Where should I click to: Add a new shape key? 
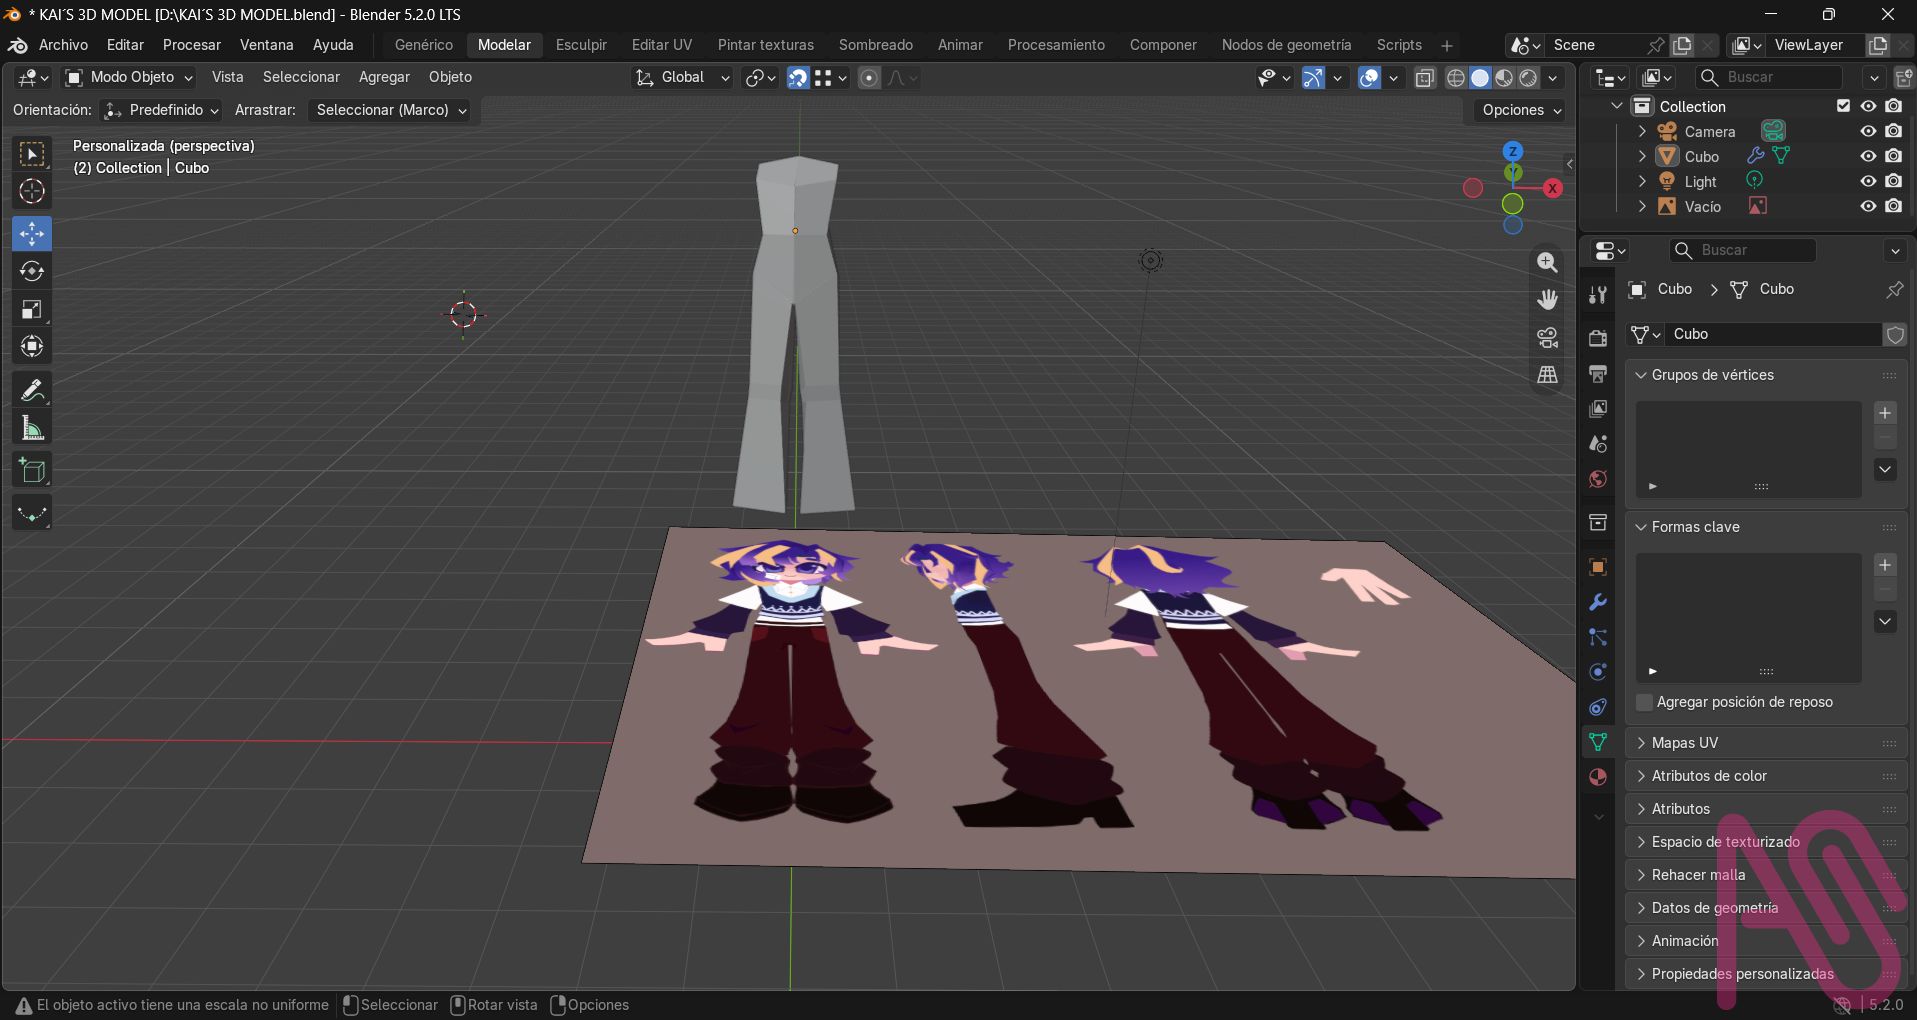point(1885,565)
